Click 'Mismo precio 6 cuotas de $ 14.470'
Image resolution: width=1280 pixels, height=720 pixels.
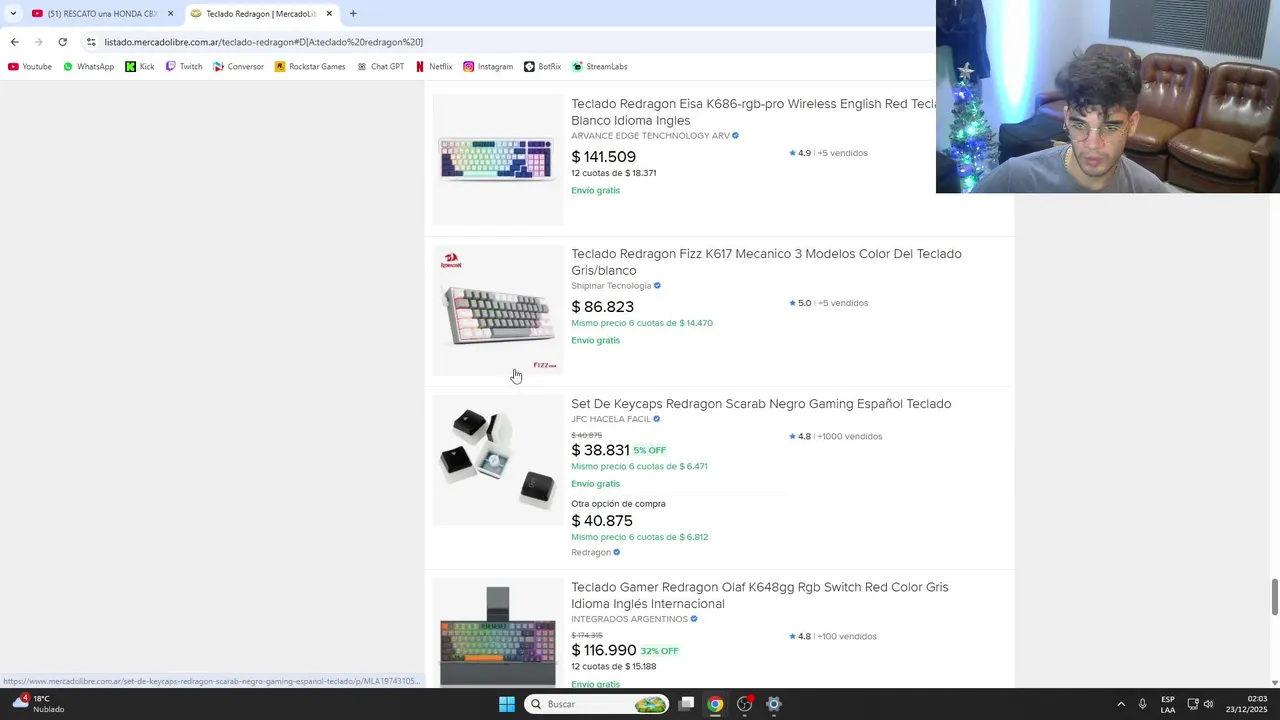[x=642, y=323]
